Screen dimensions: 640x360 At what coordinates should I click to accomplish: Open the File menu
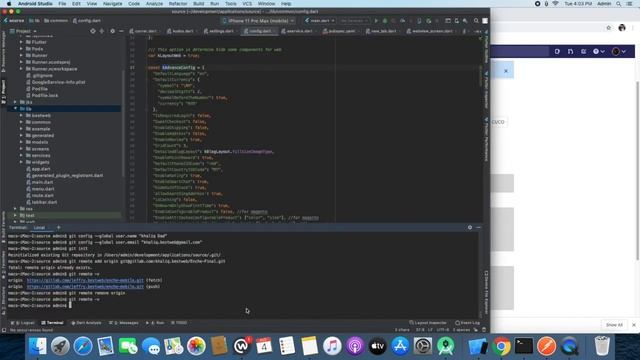click(62, 4)
